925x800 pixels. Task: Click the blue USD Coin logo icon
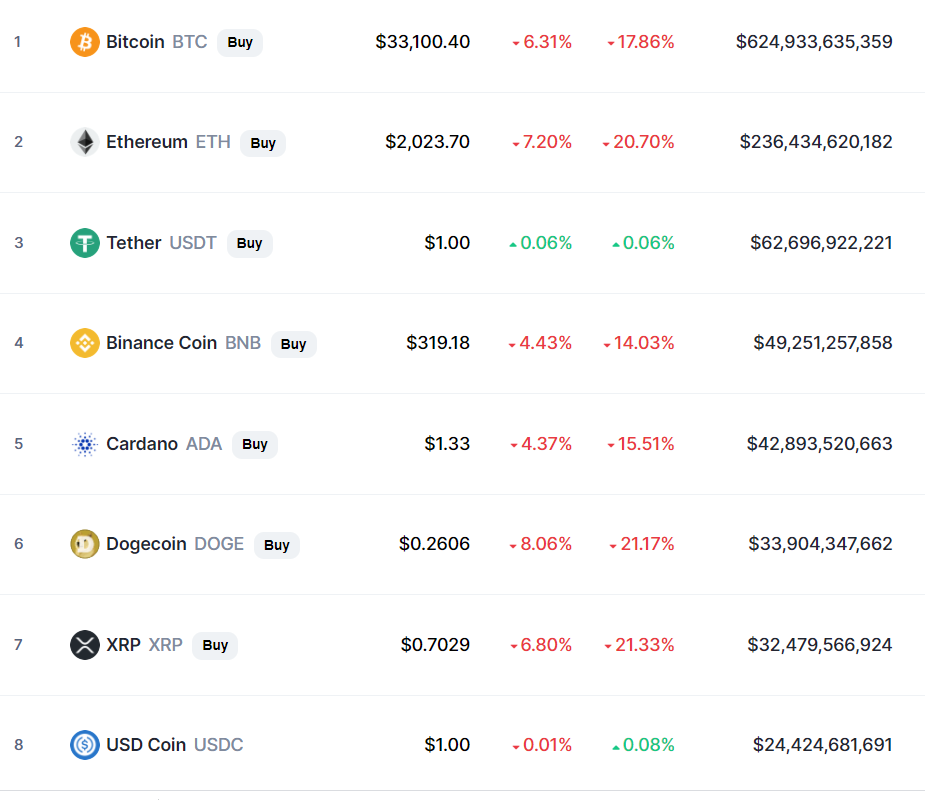[85, 745]
